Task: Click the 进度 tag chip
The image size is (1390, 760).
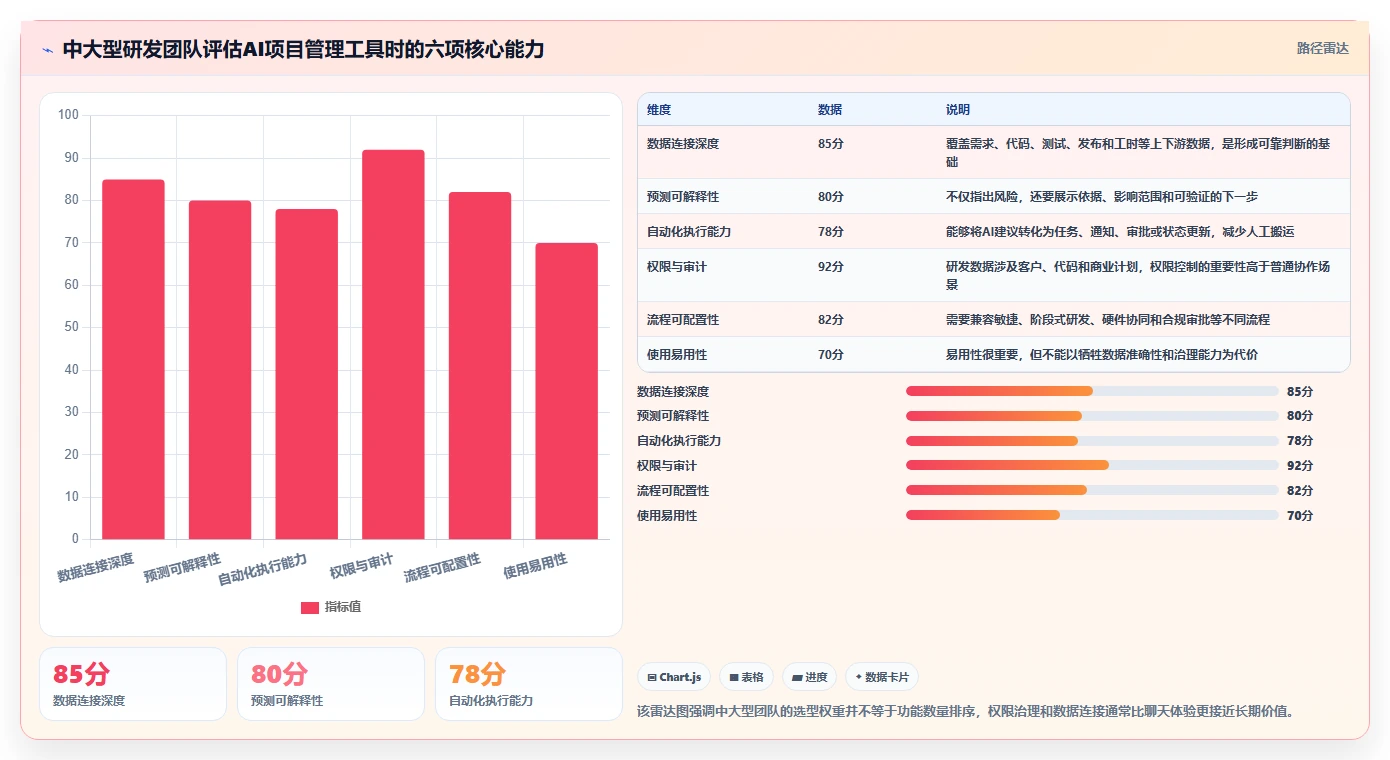Action: (809, 677)
